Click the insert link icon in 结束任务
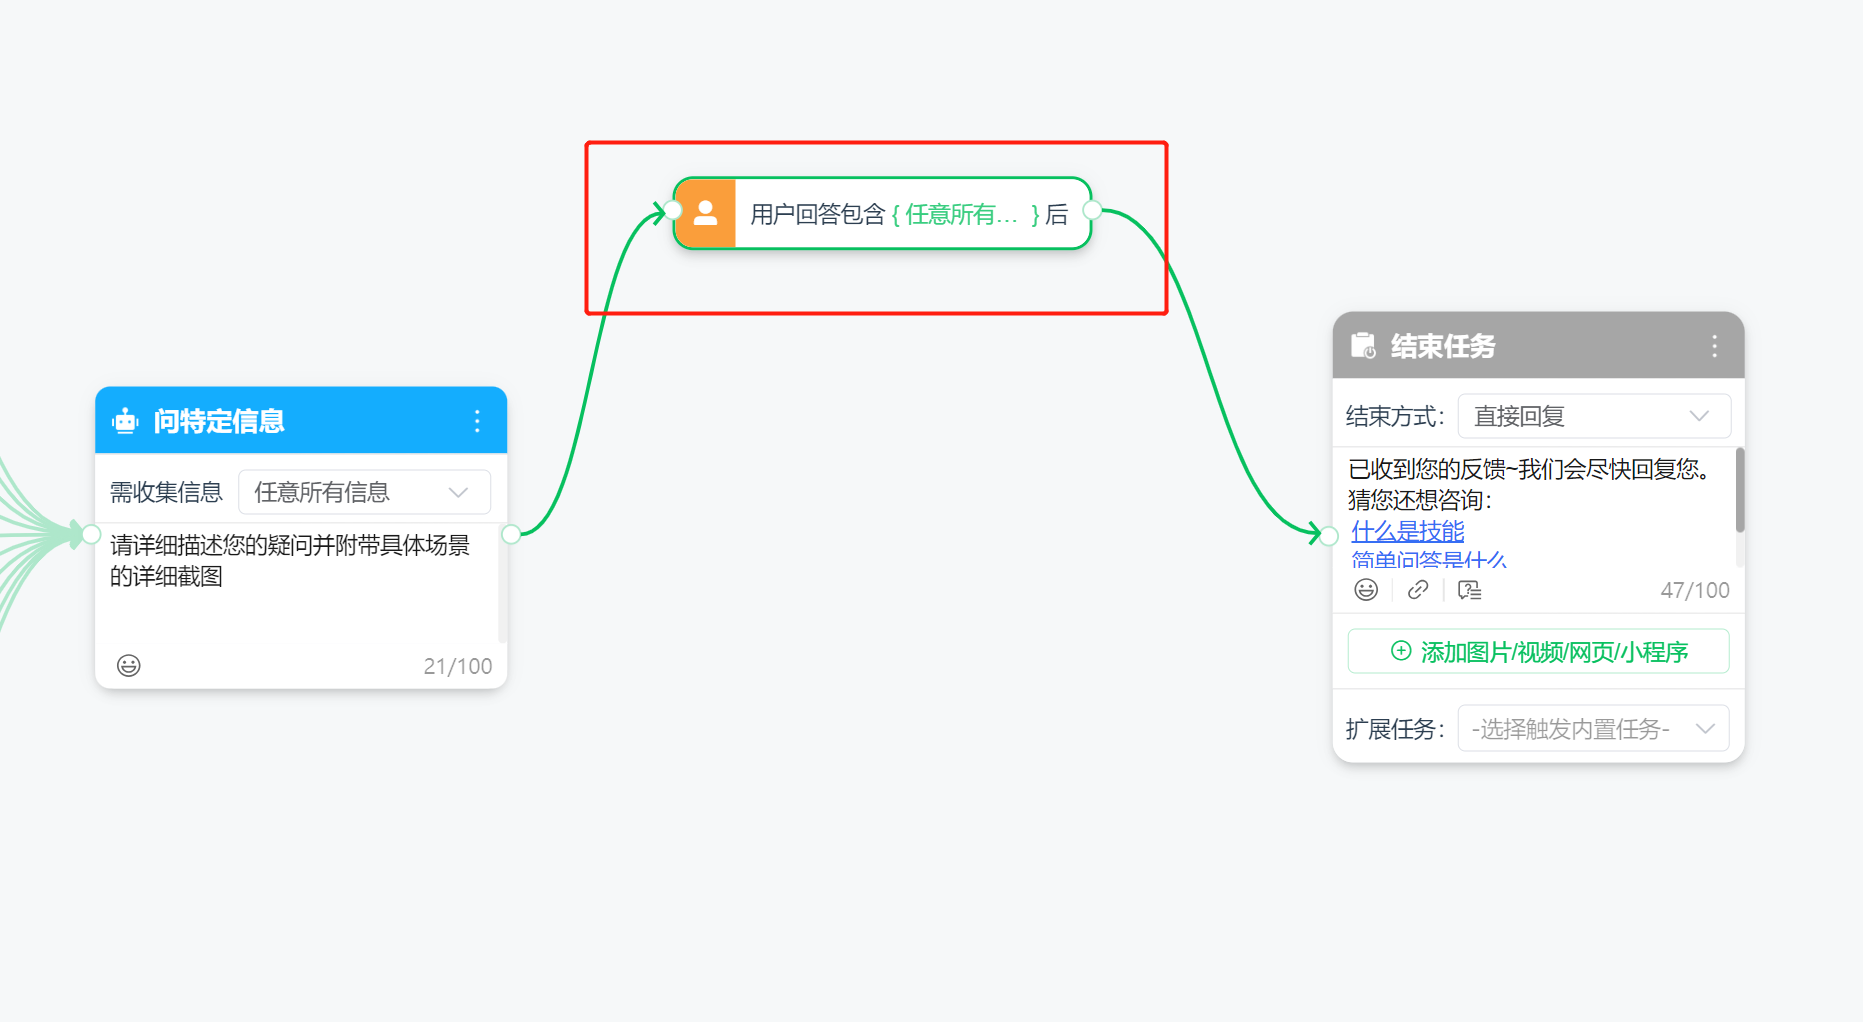The width and height of the screenshot is (1863, 1022). [1418, 590]
